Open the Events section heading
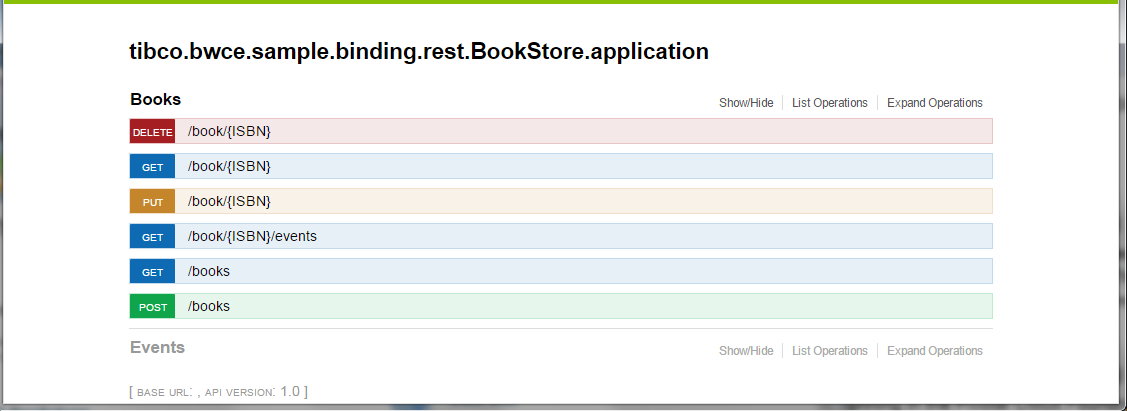Viewport: 1127px width, 411px height. click(x=157, y=348)
